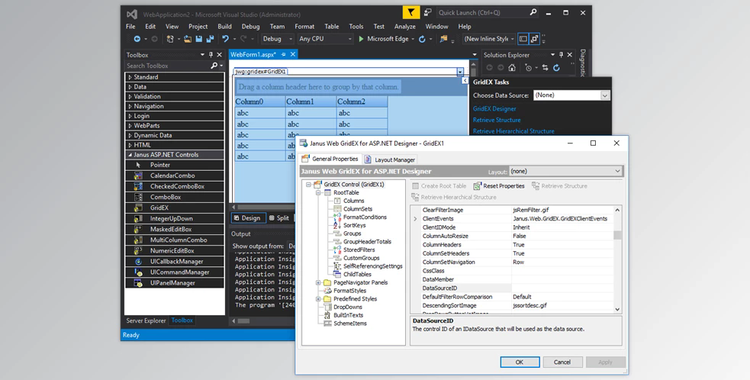
Task: Click the Retrieve Hierarchical Structure link
Action: click(x=513, y=131)
